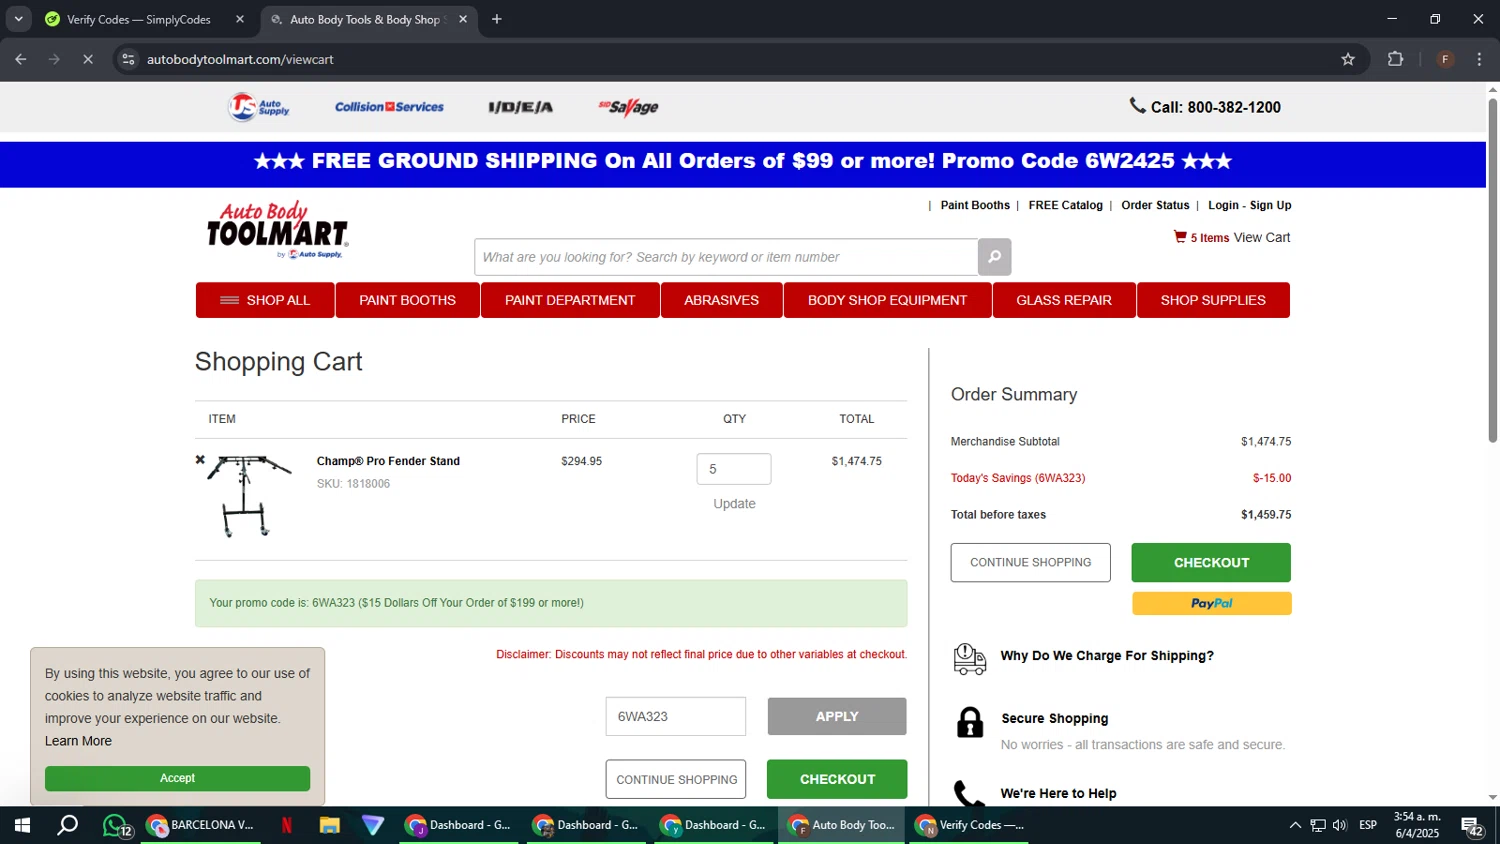Screen dimensions: 1500x844
Task: Click Login - Sign Up link
Action: (x=1249, y=205)
